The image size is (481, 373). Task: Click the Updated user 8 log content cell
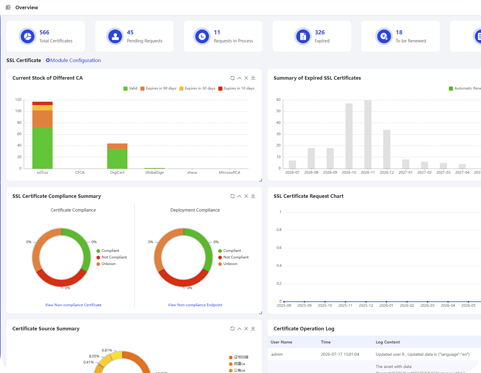423,354
